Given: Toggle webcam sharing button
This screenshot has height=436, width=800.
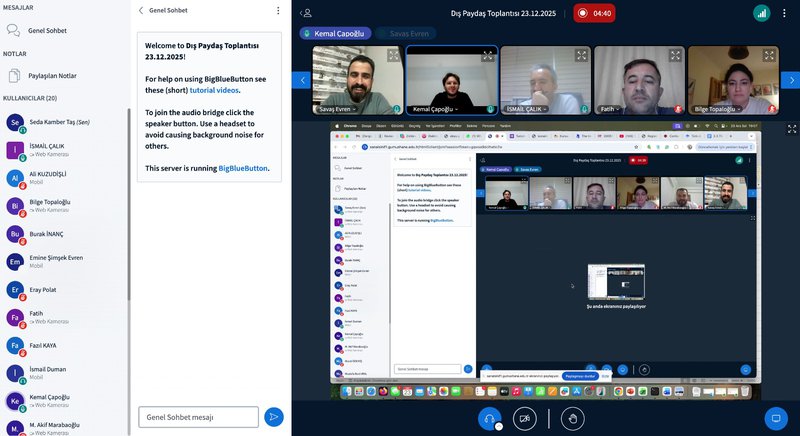Looking at the screenshot, I should (525, 418).
